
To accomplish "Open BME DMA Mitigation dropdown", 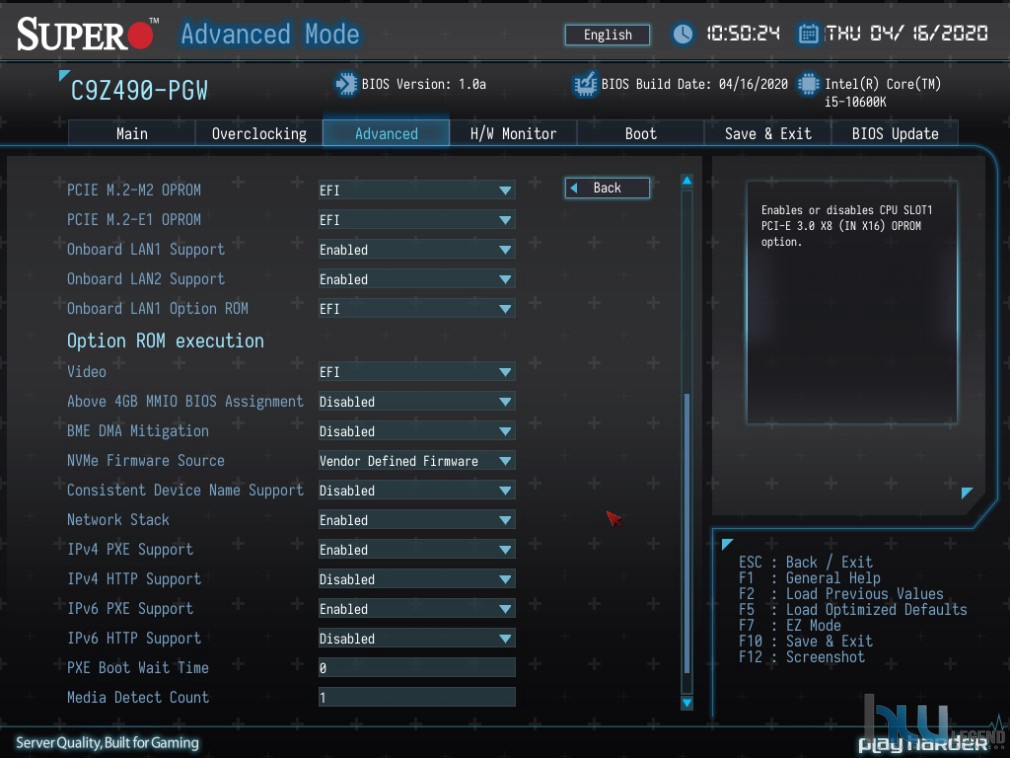I will click(x=417, y=431).
